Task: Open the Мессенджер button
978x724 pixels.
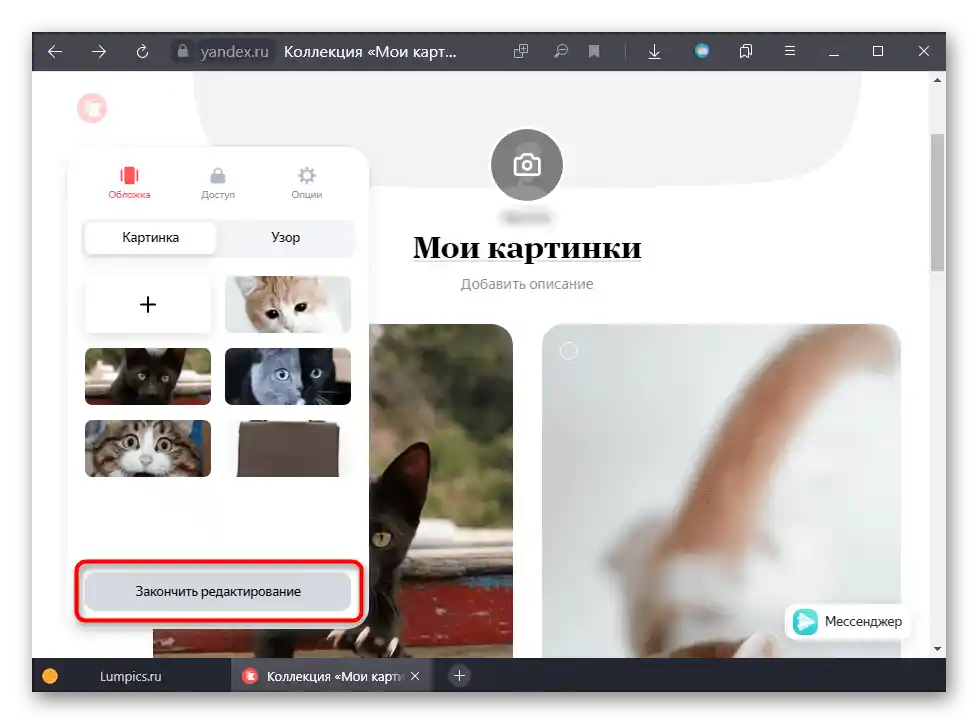Action: click(848, 622)
